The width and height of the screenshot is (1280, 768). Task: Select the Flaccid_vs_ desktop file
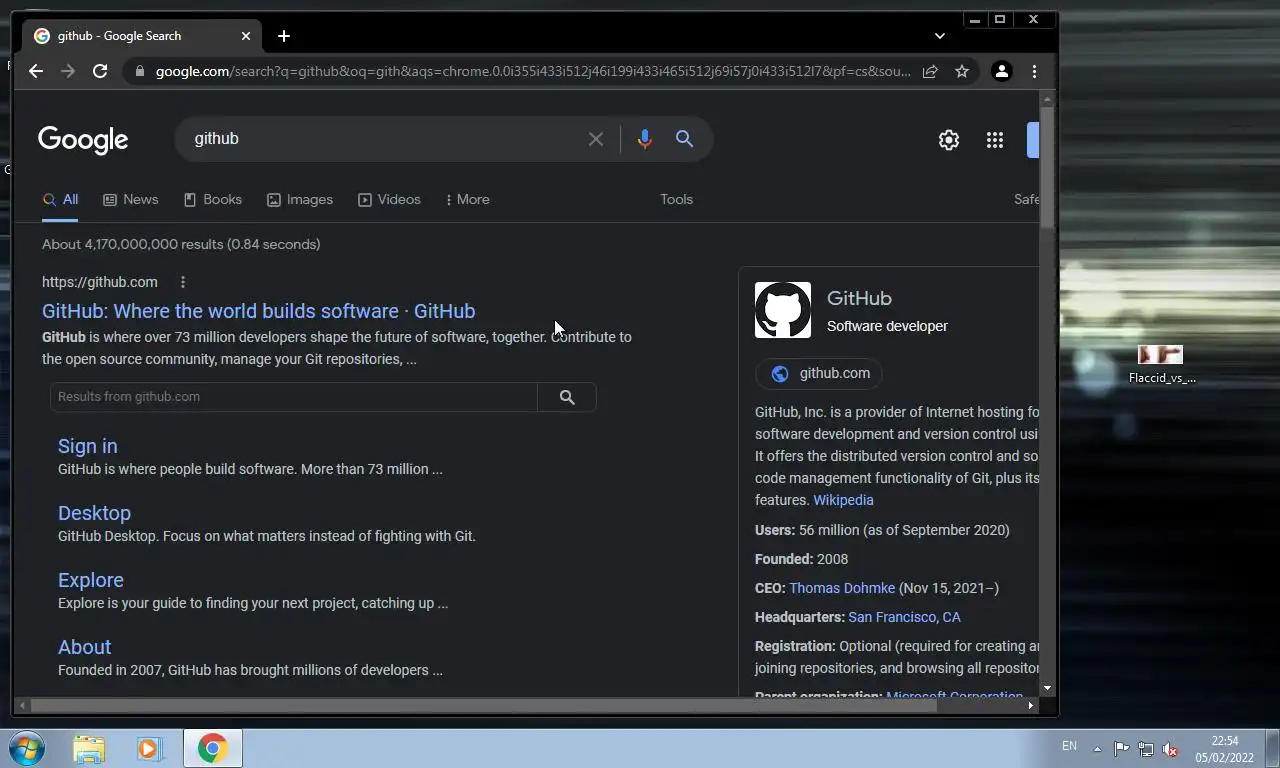(x=1161, y=365)
